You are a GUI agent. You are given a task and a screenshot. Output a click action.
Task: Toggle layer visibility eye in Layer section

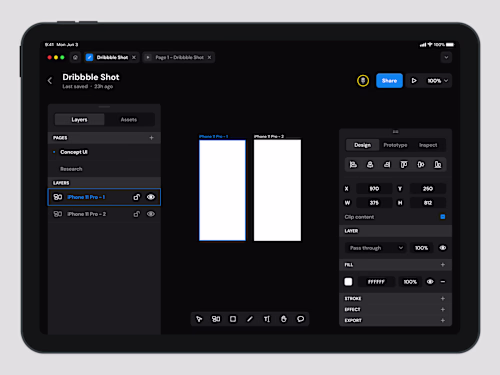pos(443,248)
